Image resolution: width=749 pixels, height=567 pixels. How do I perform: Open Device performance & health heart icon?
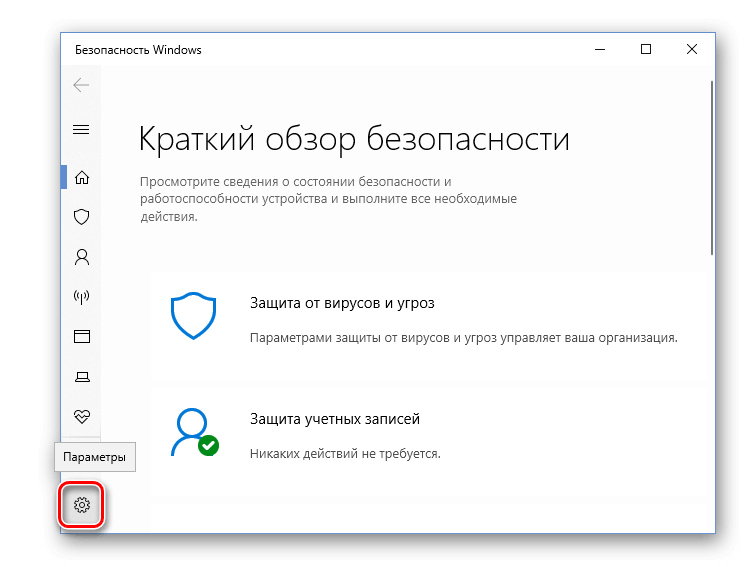click(x=82, y=416)
